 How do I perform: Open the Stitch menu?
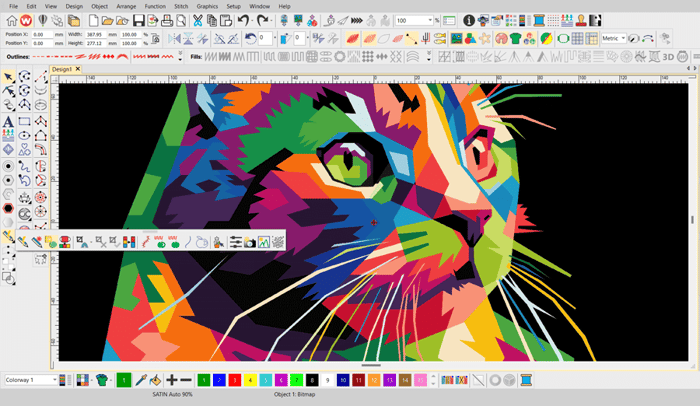click(180, 6)
